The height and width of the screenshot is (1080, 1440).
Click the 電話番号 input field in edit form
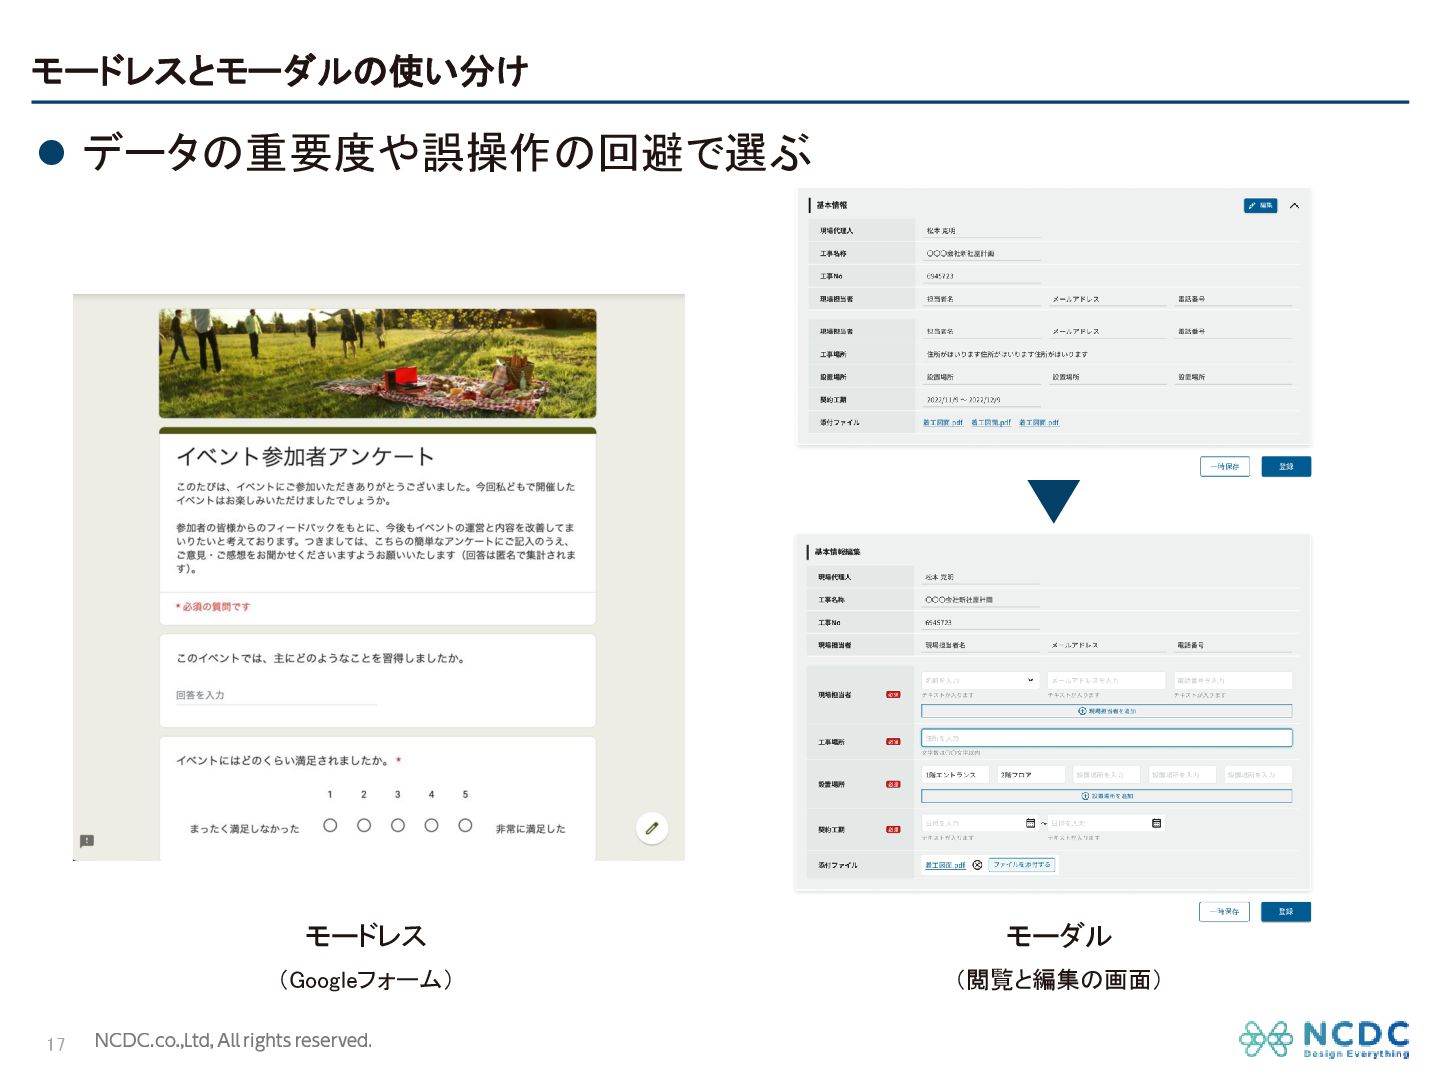pyautogui.click(x=1233, y=680)
